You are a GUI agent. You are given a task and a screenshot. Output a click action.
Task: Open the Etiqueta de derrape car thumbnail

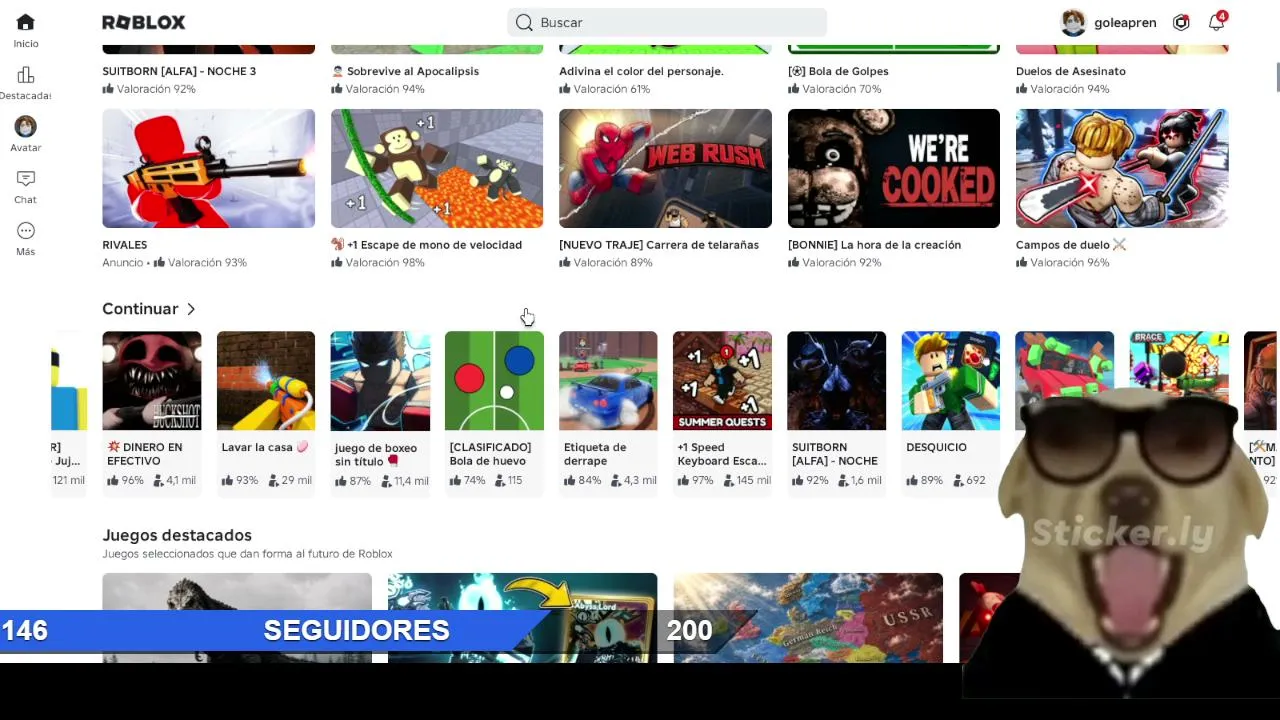[608, 381]
